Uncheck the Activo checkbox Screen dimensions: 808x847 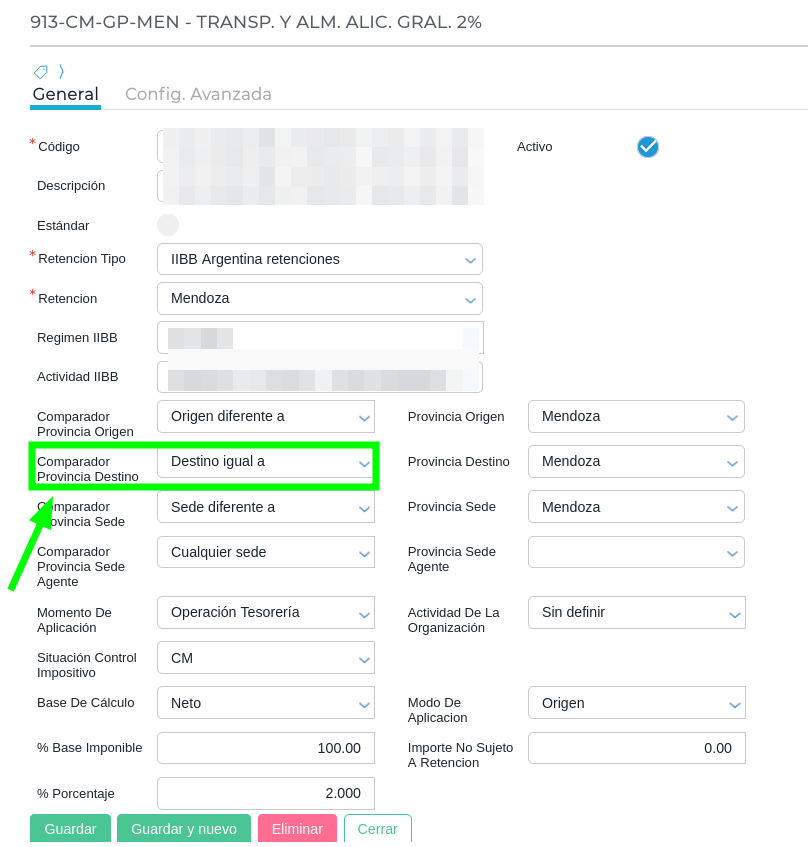pyautogui.click(x=648, y=147)
